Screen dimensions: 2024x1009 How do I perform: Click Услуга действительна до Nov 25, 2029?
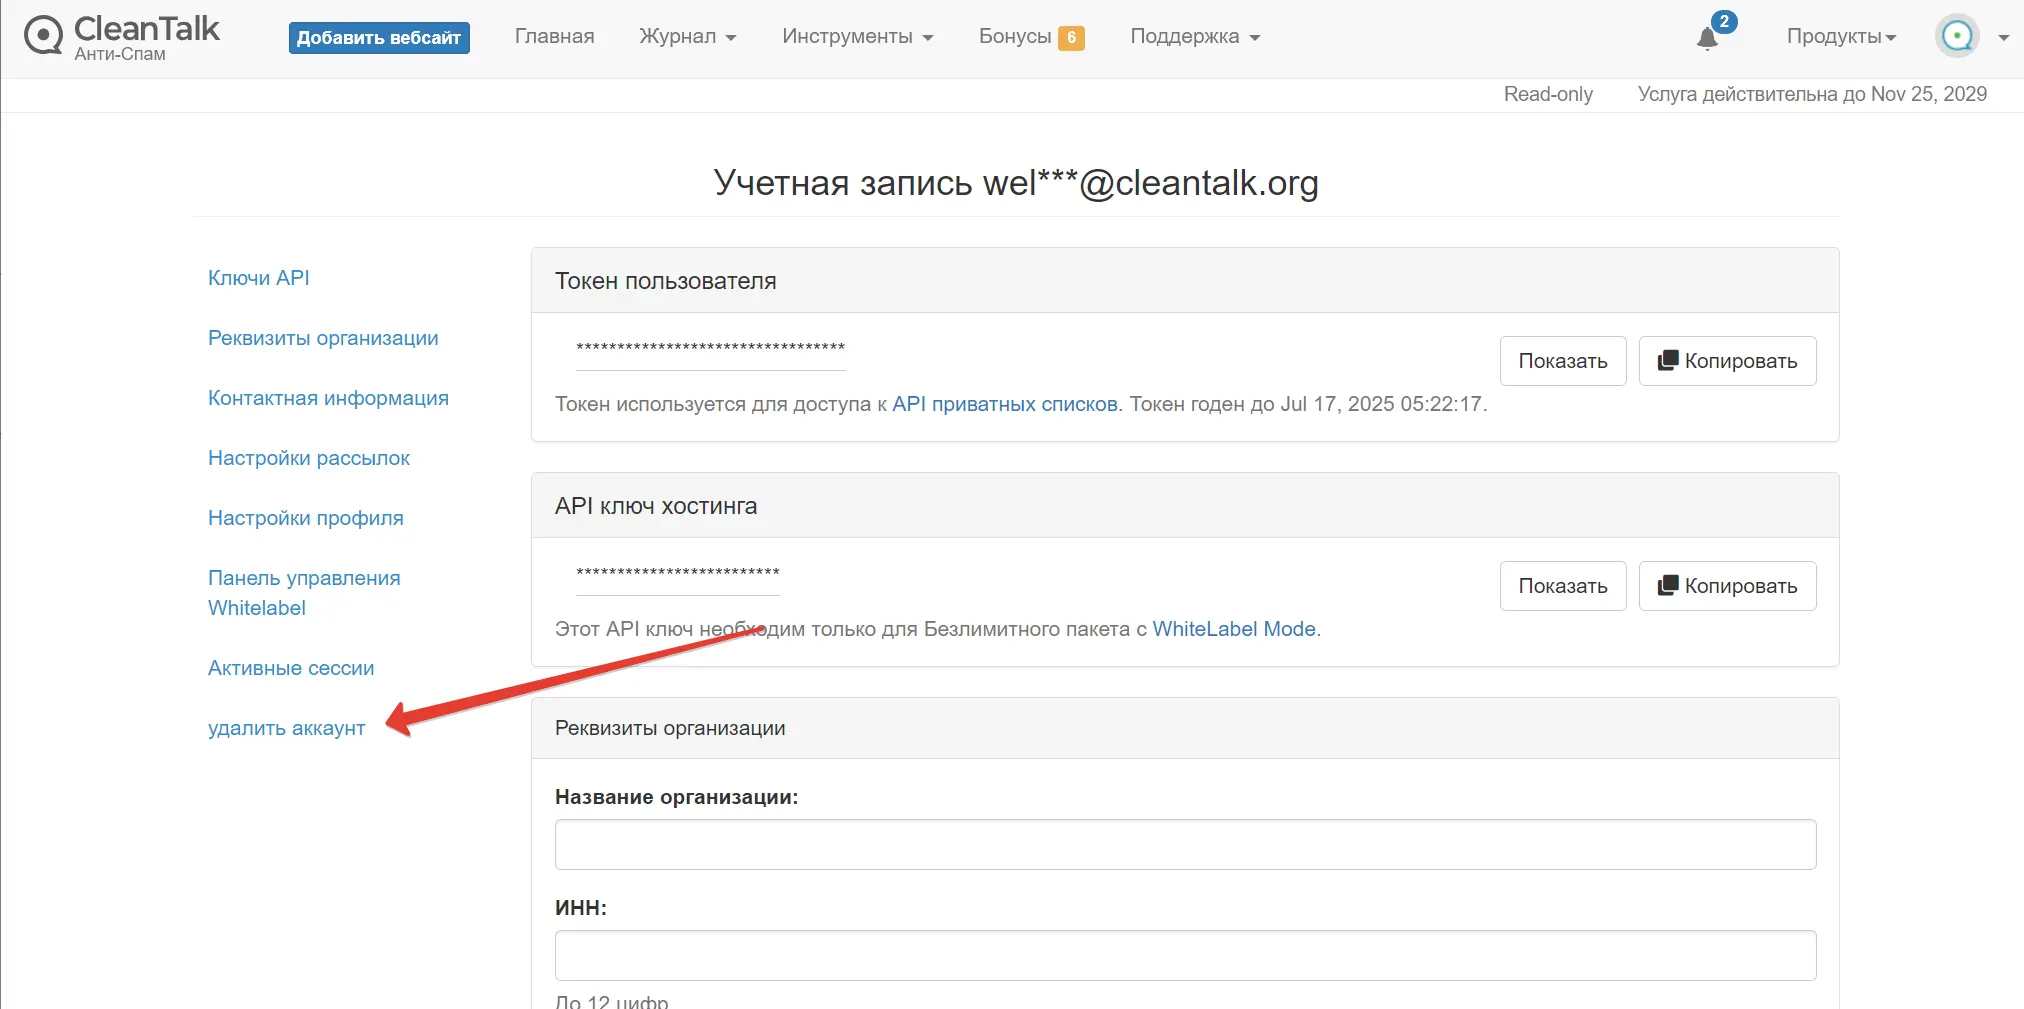point(1812,94)
